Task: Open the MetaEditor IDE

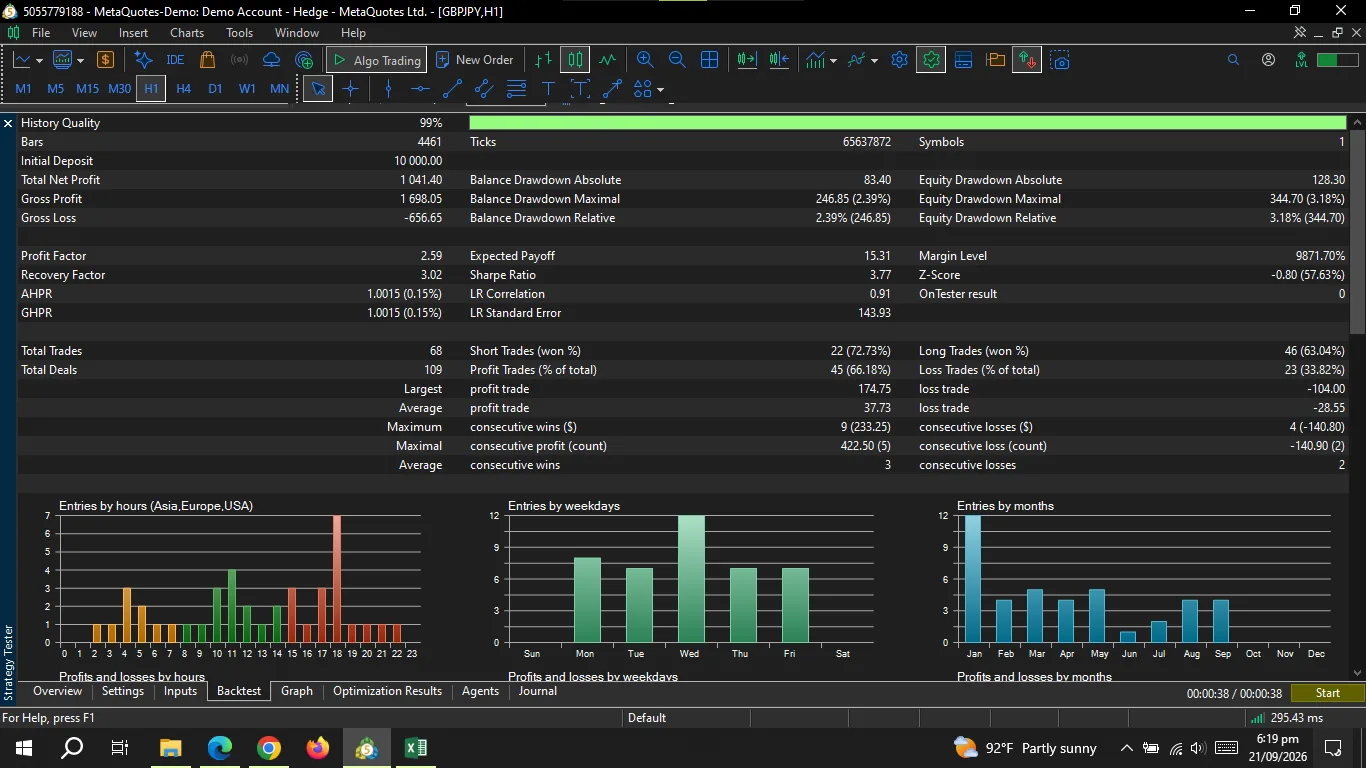Action: [175, 60]
